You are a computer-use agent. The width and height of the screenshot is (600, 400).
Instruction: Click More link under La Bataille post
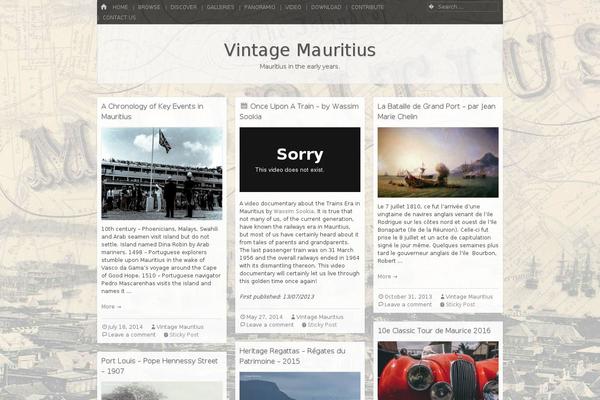tap(387, 276)
